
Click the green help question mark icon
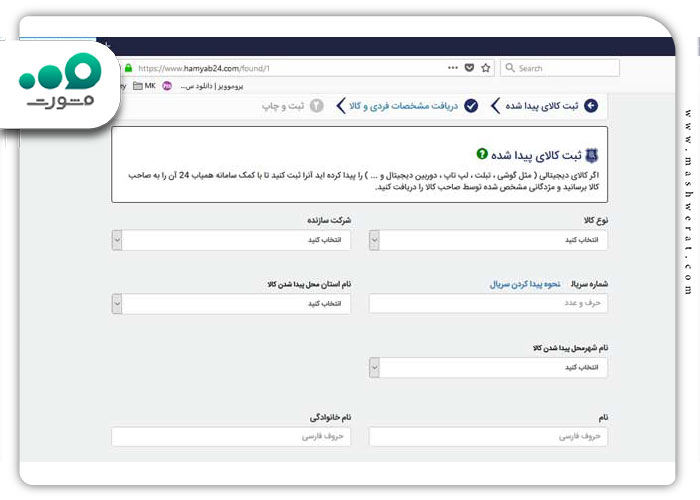tap(482, 154)
